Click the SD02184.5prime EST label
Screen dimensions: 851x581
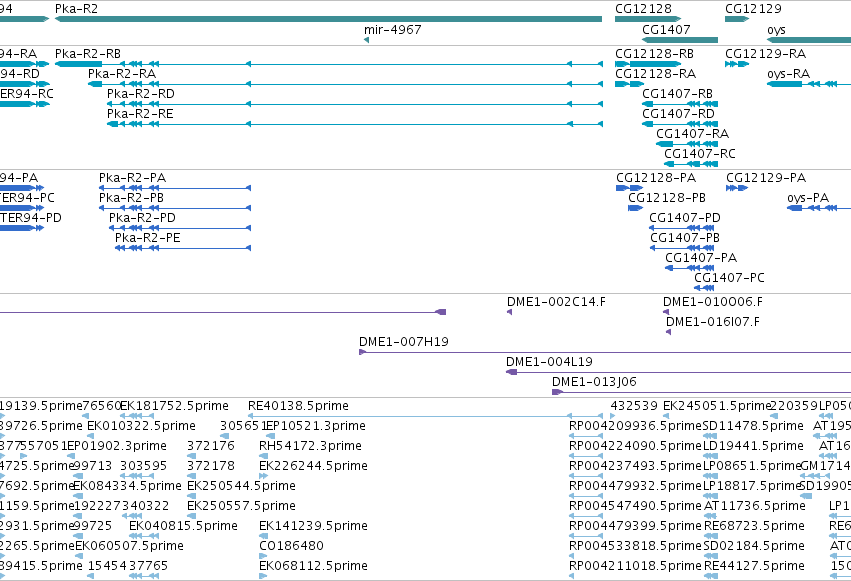[754, 547]
